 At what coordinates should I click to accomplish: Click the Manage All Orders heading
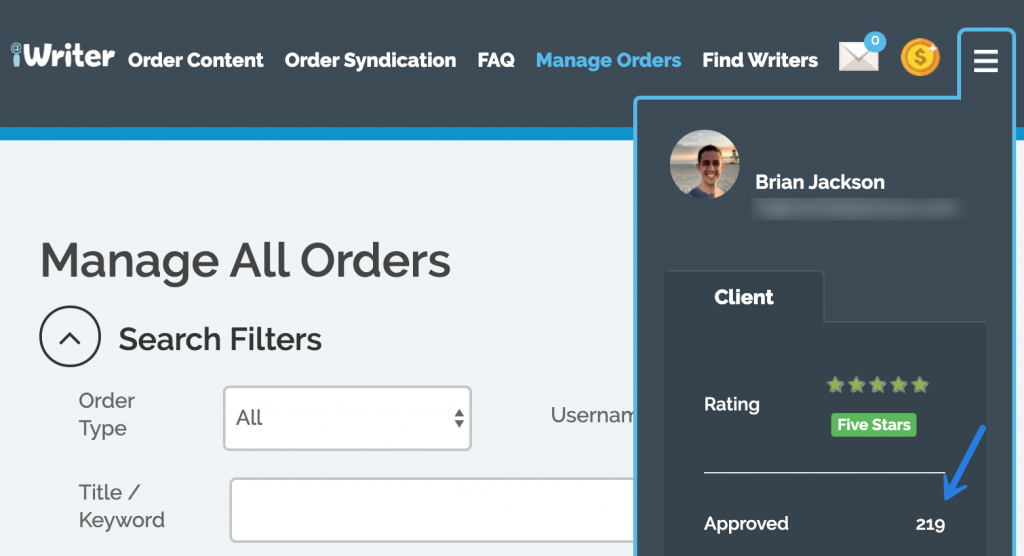tap(245, 261)
